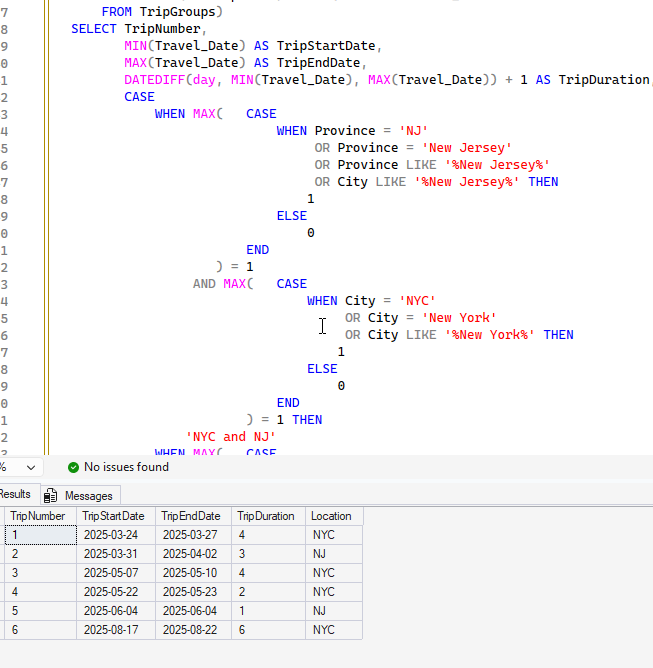Click the DATEDIFF function in the query
The width and height of the screenshot is (653, 668).
(x=155, y=80)
